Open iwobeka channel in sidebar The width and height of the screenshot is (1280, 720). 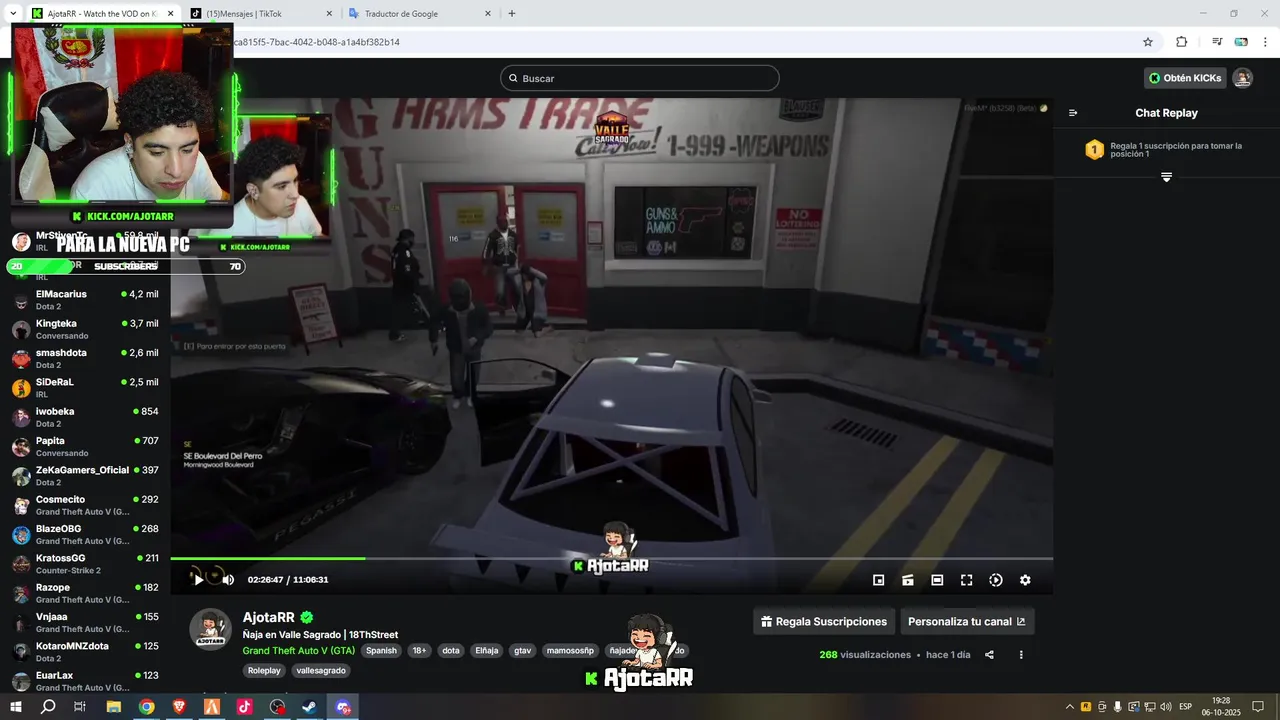85,417
